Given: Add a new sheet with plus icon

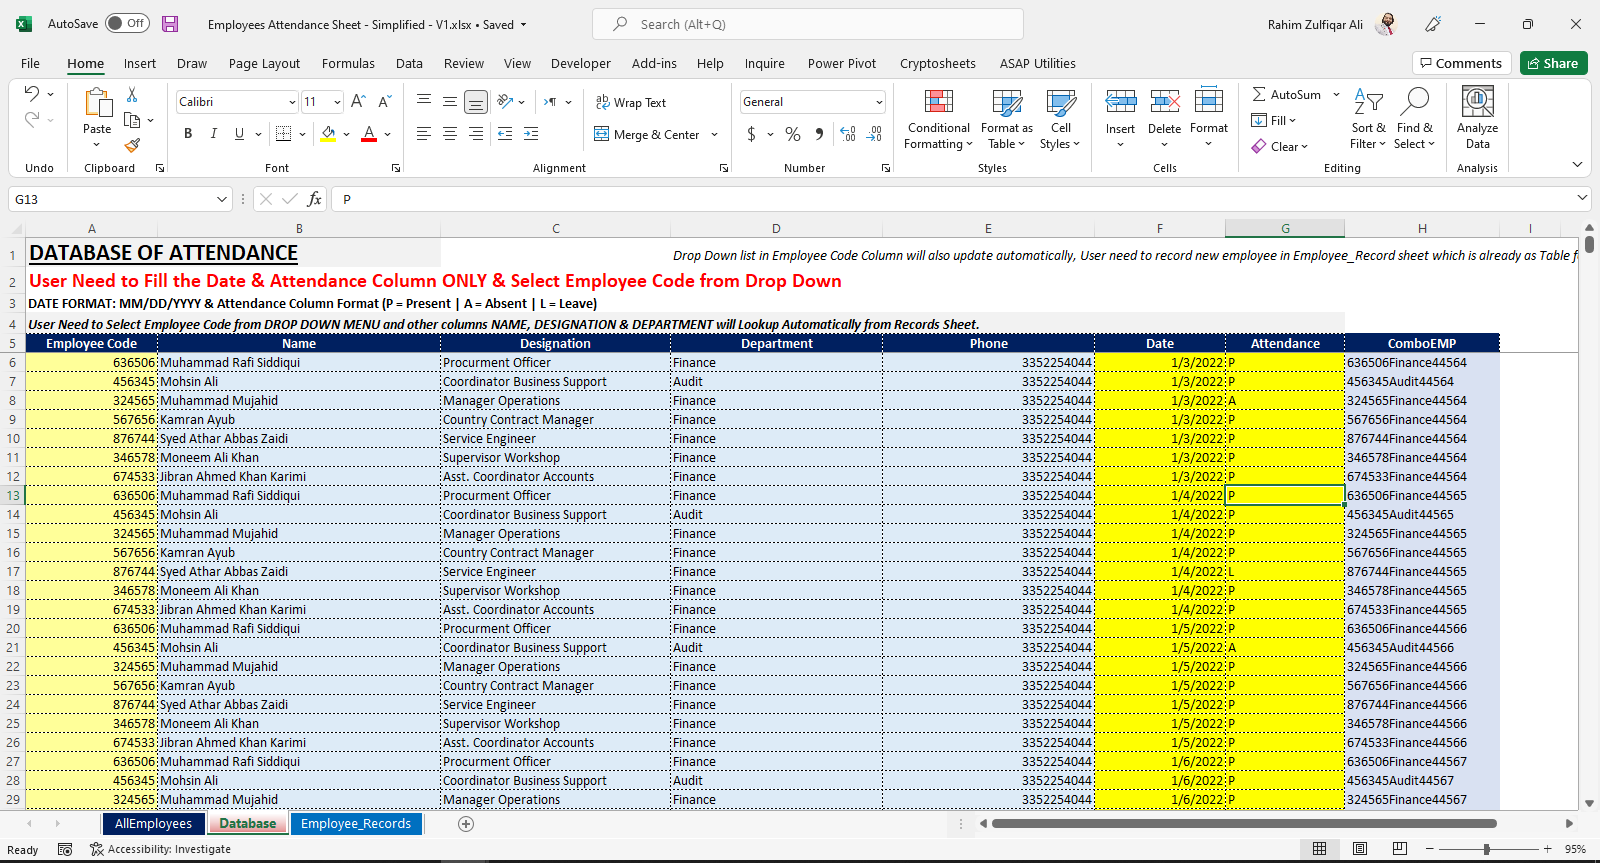Looking at the screenshot, I should coord(466,824).
